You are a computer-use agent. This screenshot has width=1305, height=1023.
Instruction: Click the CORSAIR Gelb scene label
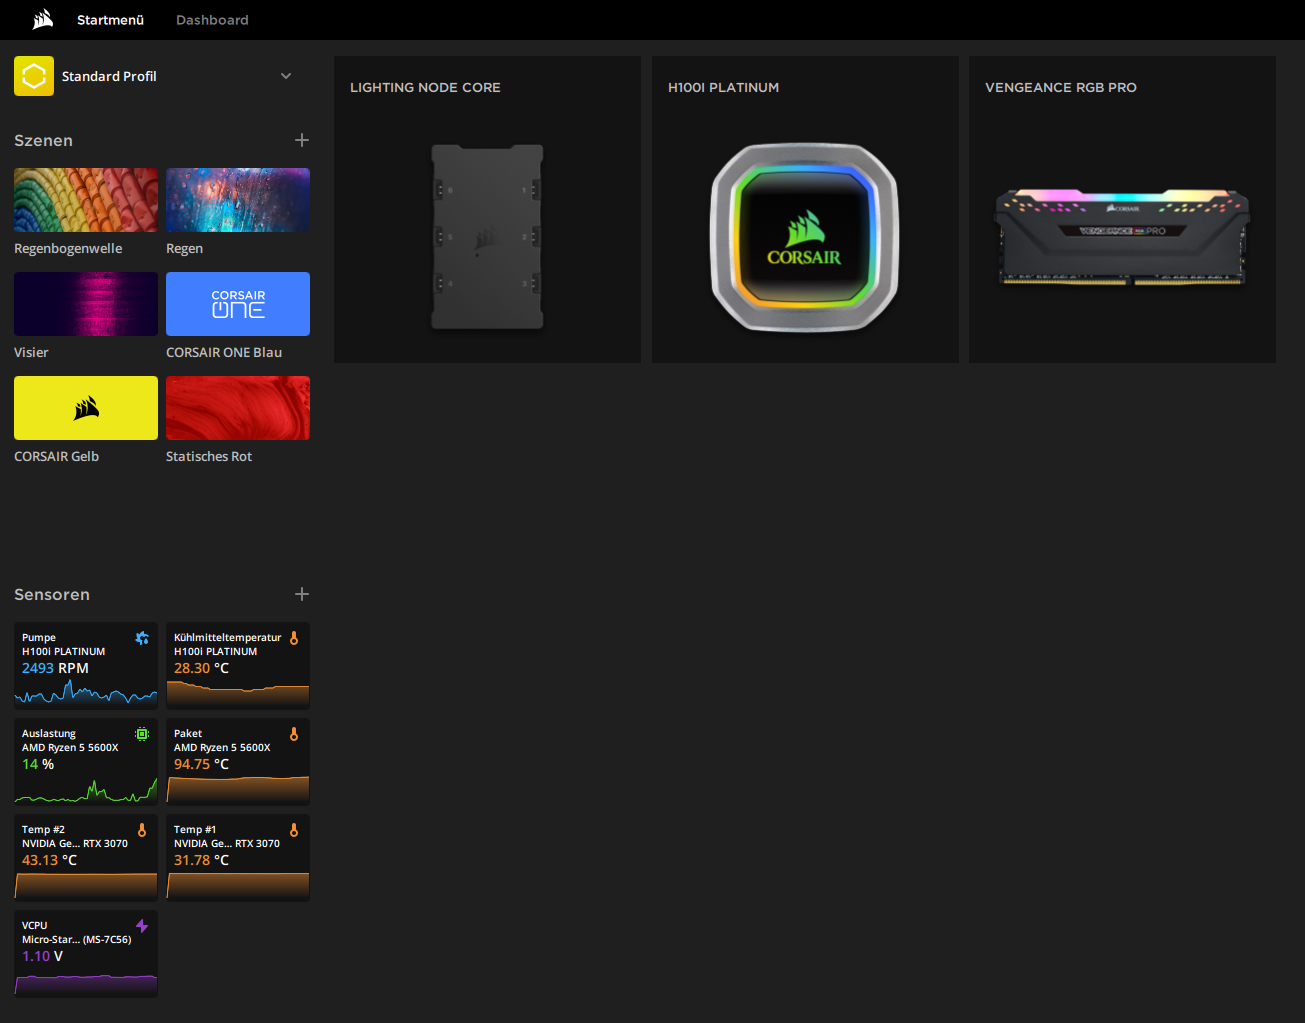click(x=56, y=456)
